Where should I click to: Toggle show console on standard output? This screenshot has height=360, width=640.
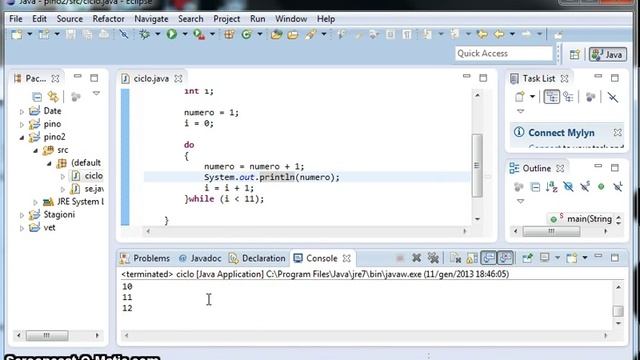489,258
